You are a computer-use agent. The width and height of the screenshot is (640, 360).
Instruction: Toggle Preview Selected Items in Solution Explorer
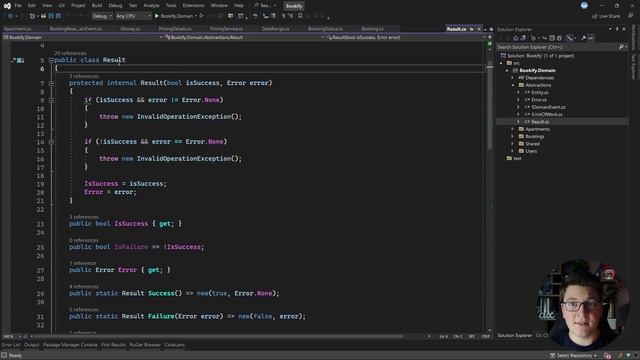pyautogui.click(x=591, y=38)
